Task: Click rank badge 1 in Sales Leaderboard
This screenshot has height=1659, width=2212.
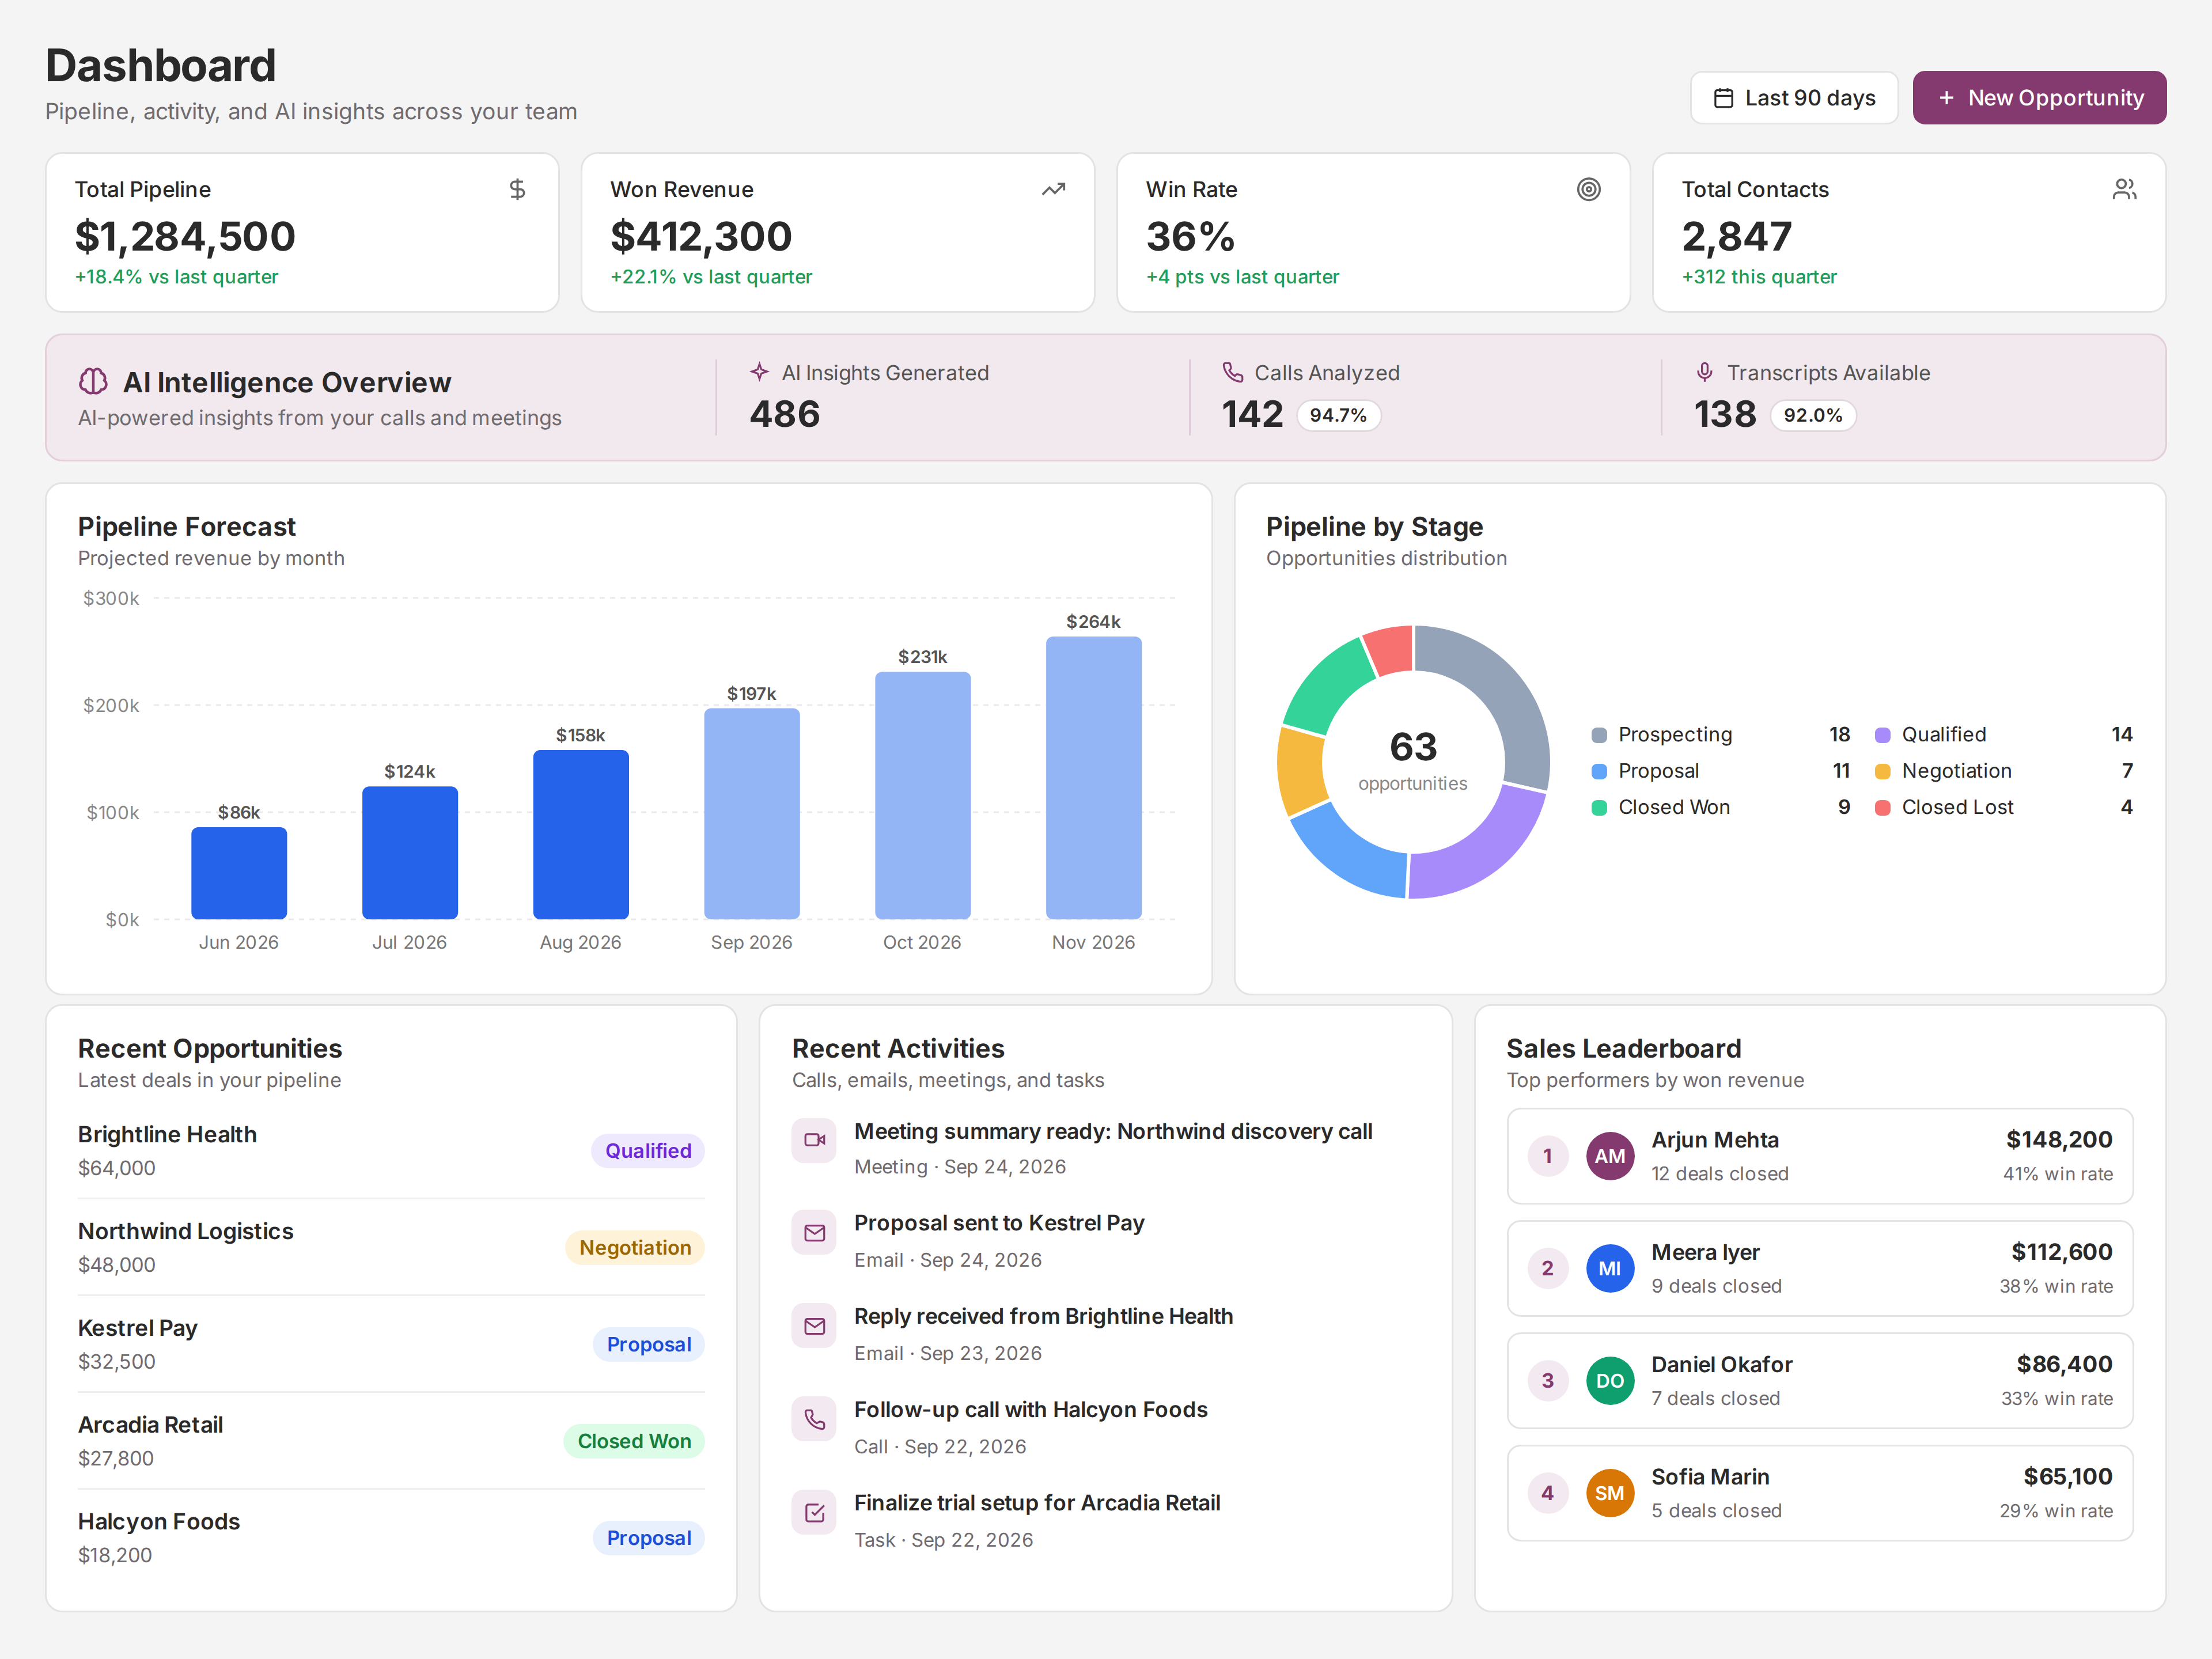Action: (x=1548, y=1156)
